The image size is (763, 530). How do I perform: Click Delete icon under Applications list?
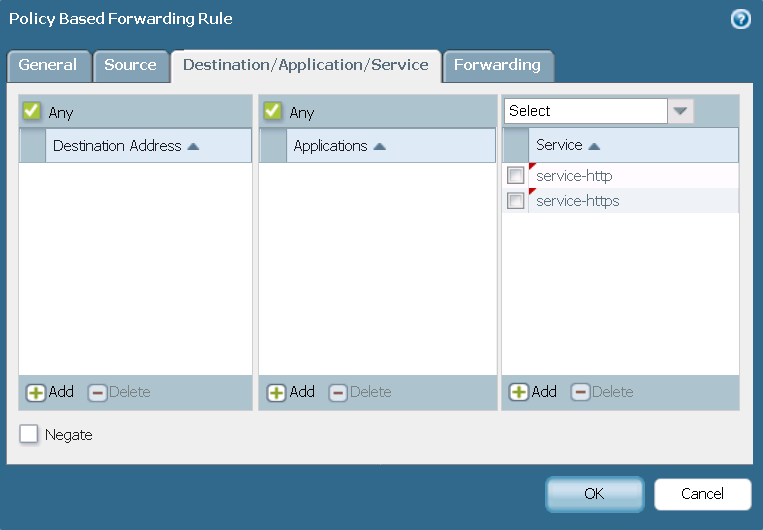pyautogui.click(x=338, y=392)
